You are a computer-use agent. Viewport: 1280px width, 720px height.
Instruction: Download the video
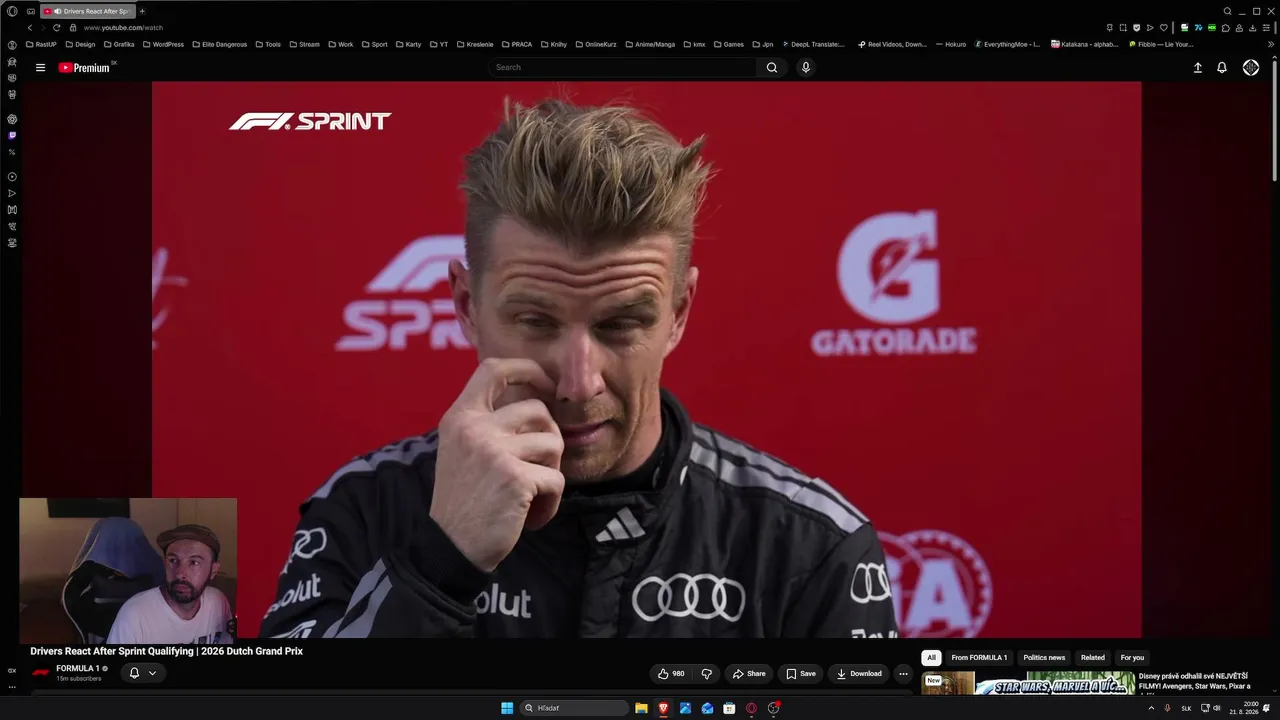pos(860,674)
